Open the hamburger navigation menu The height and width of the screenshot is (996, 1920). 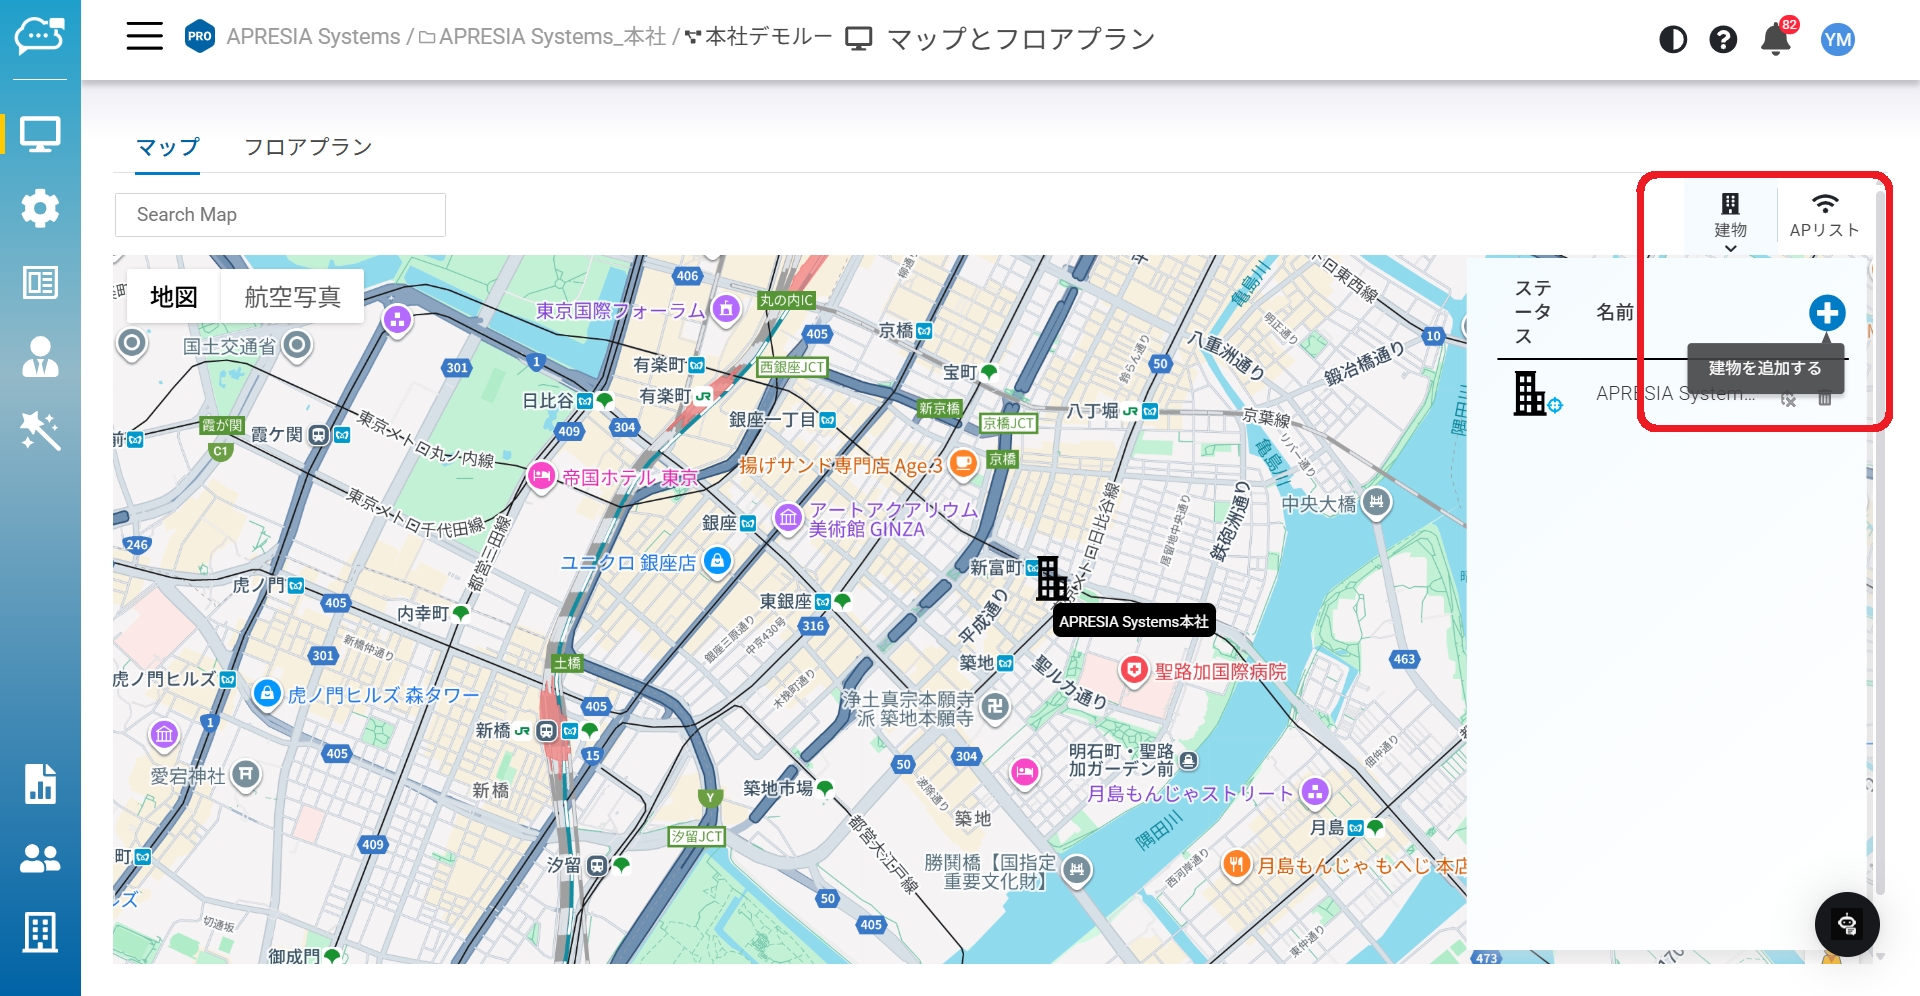pos(144,37)
